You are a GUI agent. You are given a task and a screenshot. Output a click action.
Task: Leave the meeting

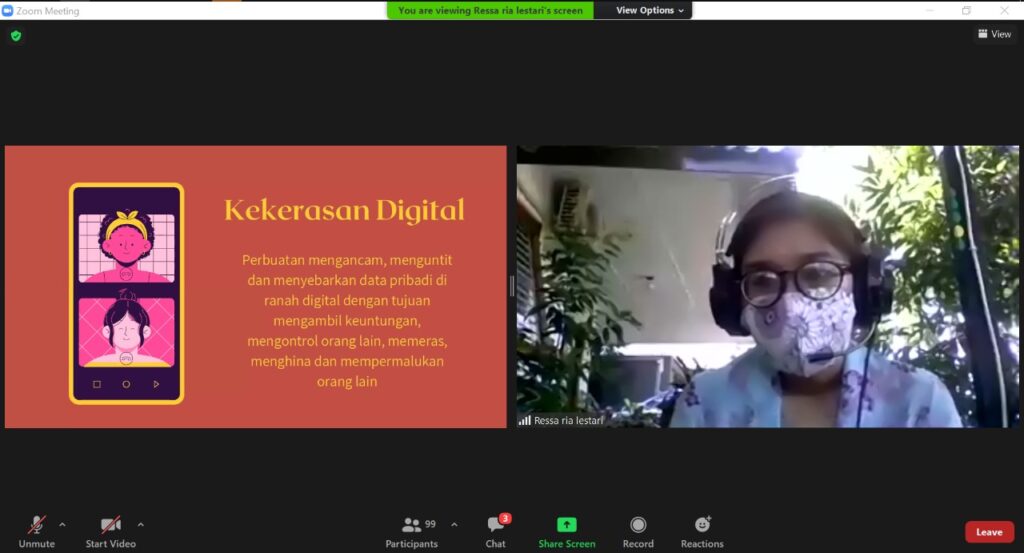[x=989, y=532]
